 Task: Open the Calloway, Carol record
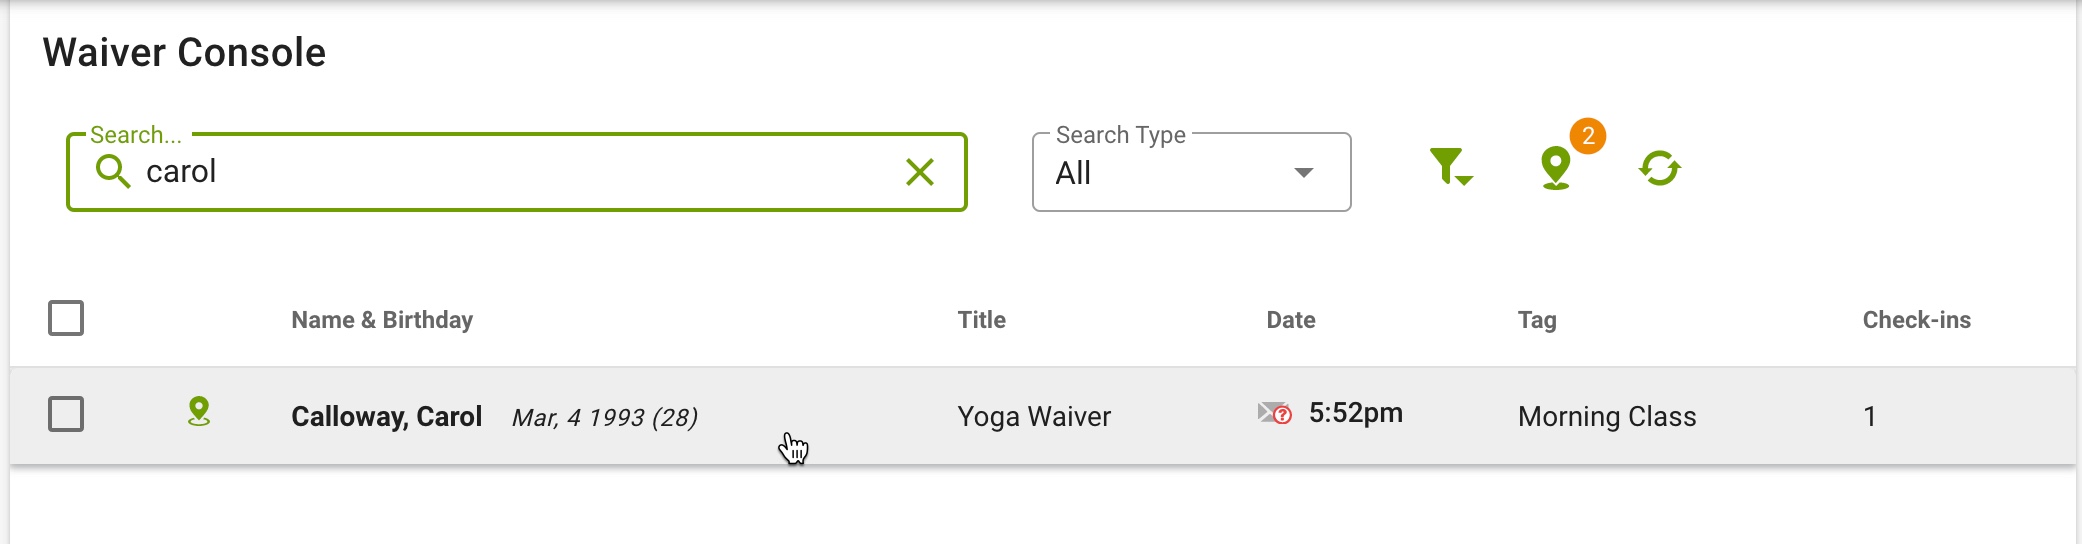(386, 416)
